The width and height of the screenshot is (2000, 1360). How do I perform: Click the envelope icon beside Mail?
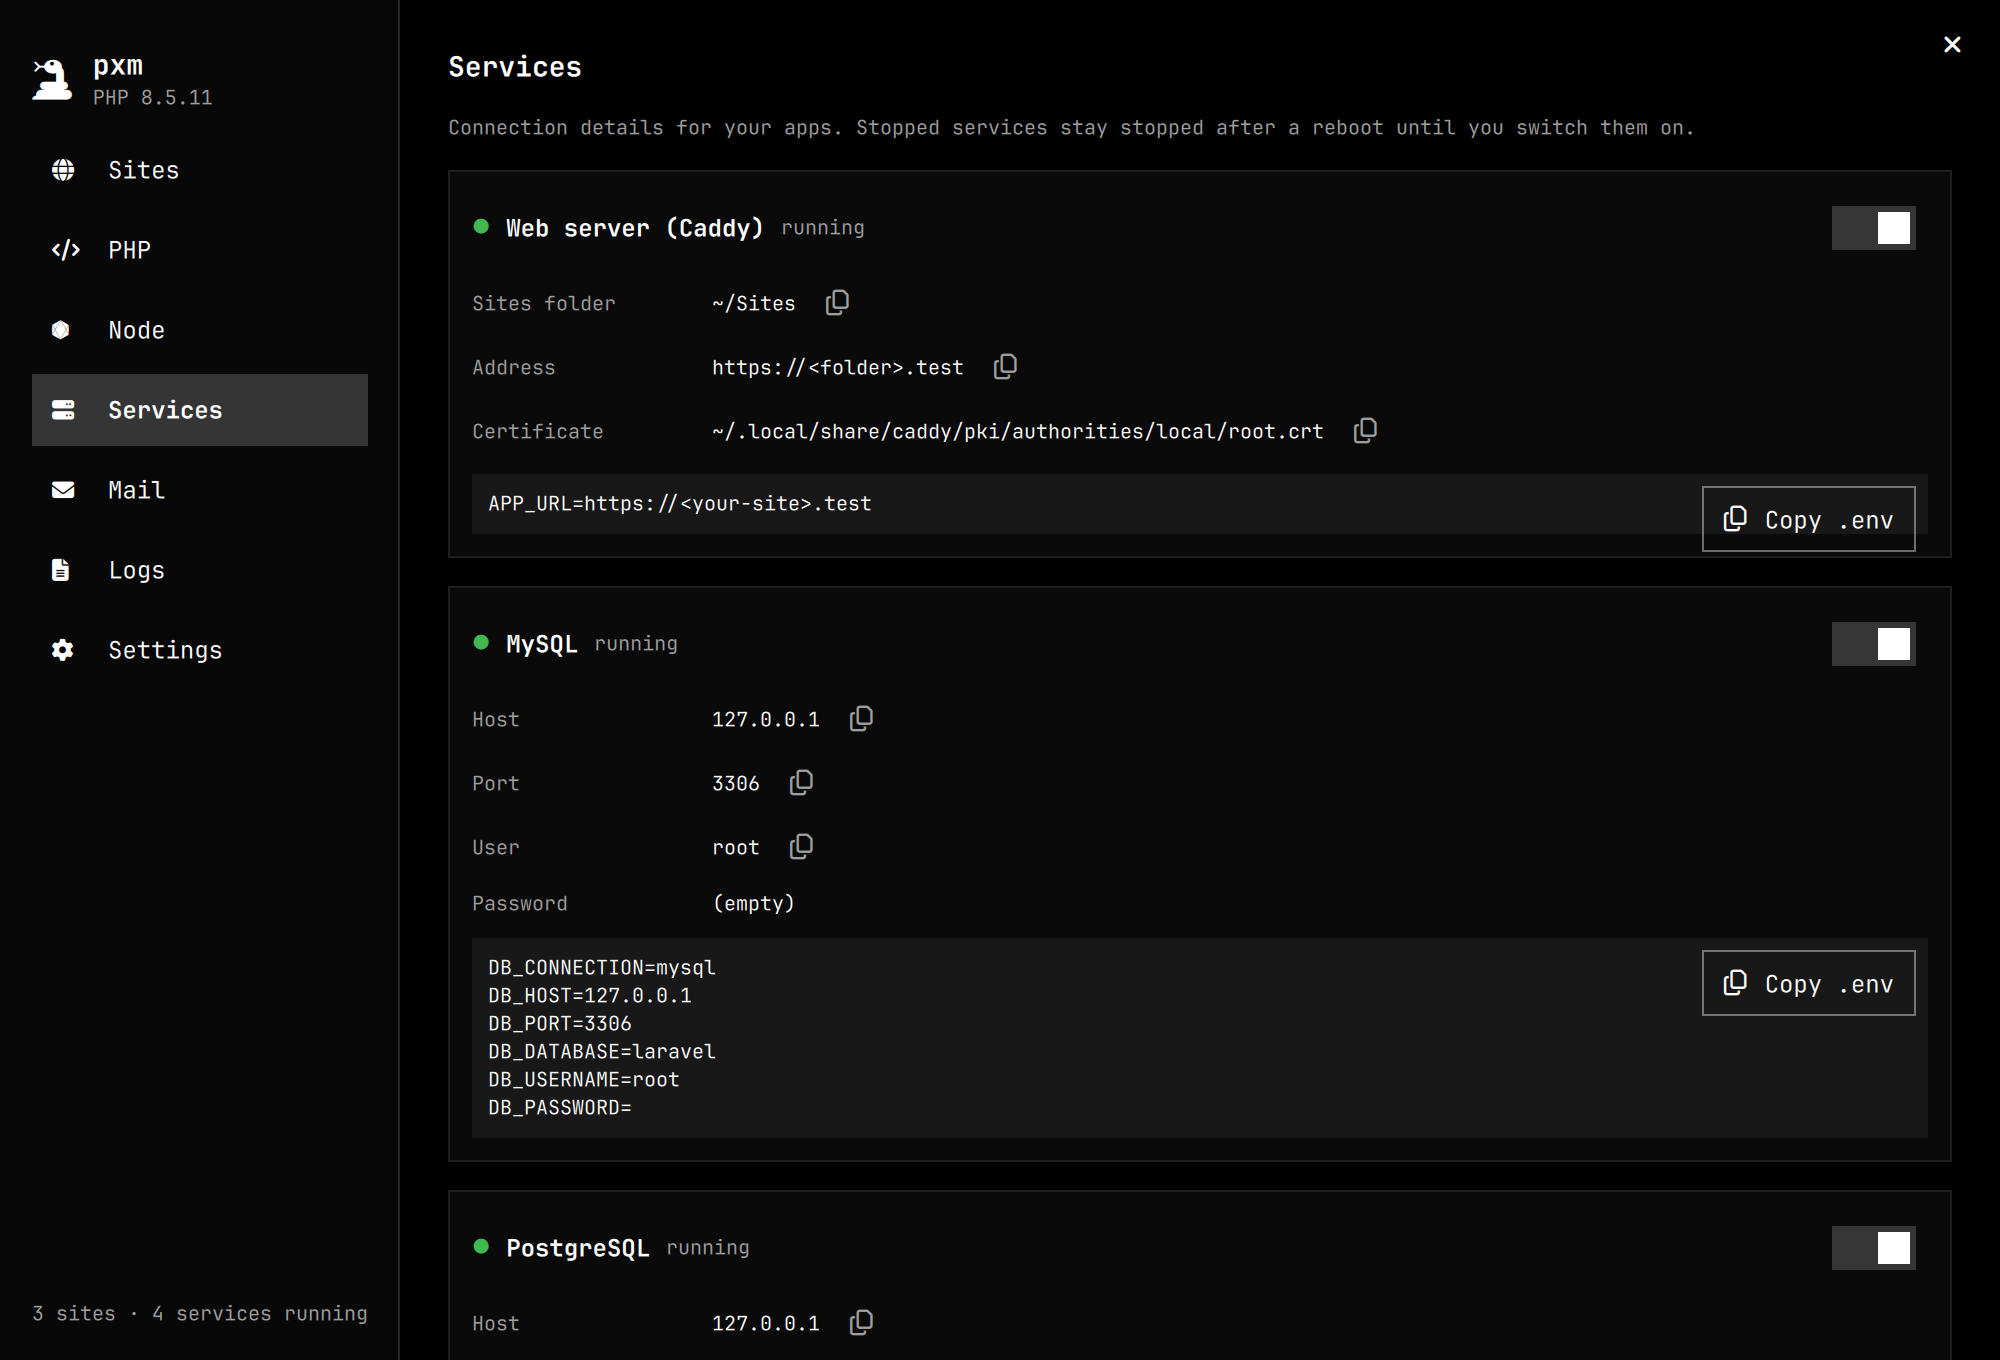63,490
